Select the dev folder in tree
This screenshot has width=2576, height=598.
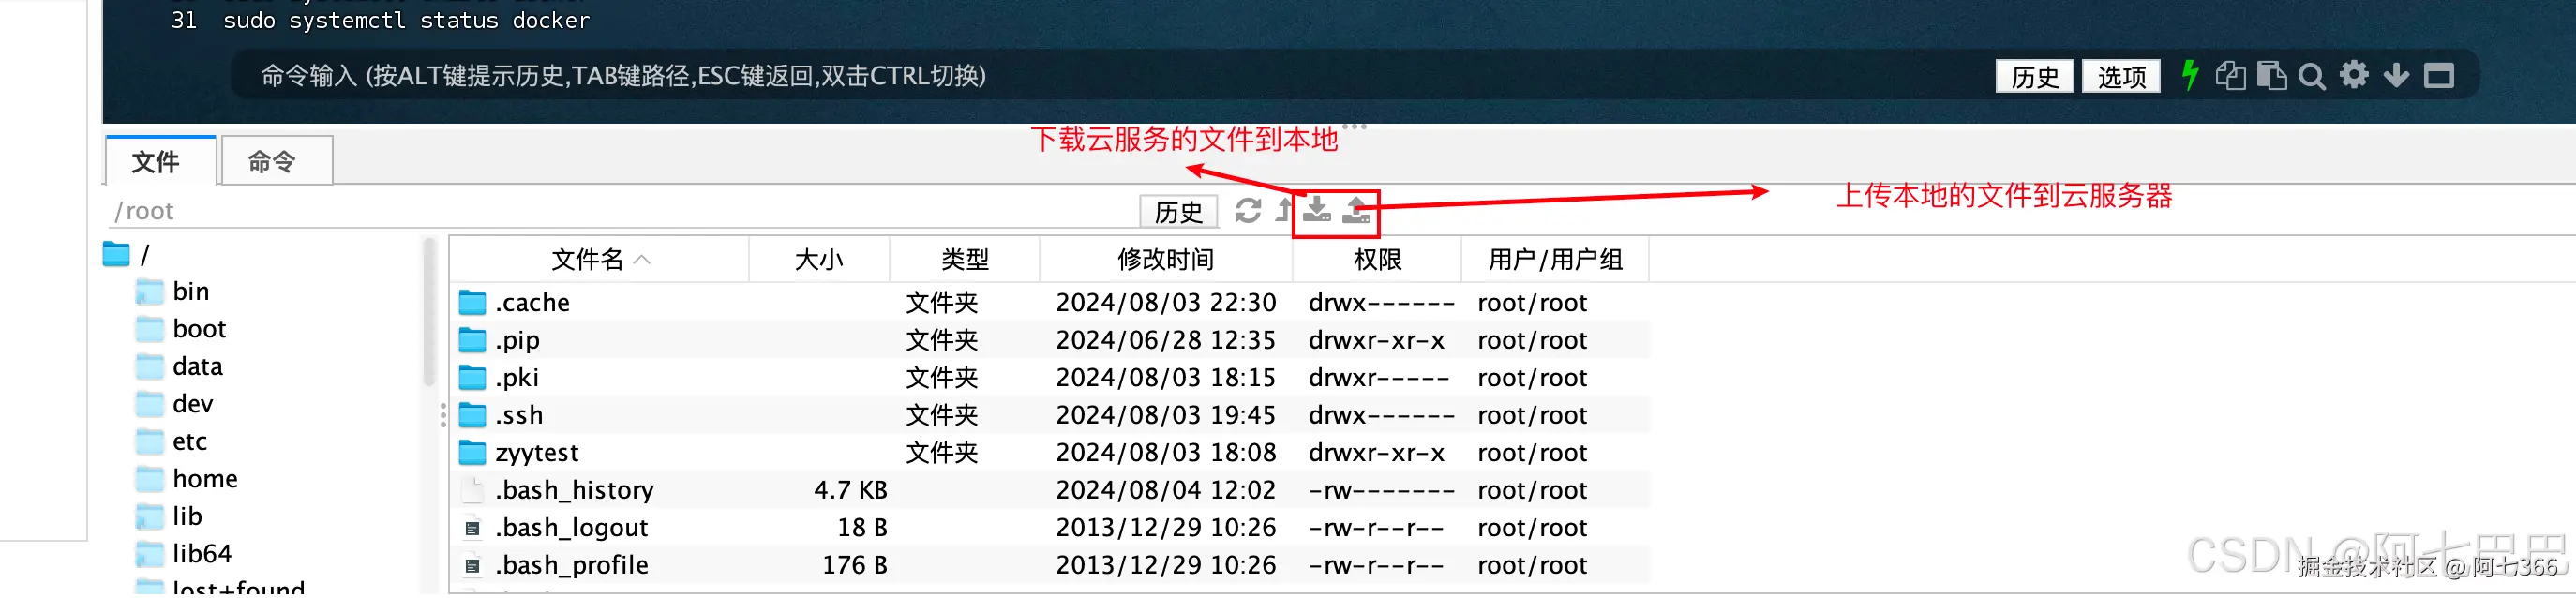coord(175,404)
